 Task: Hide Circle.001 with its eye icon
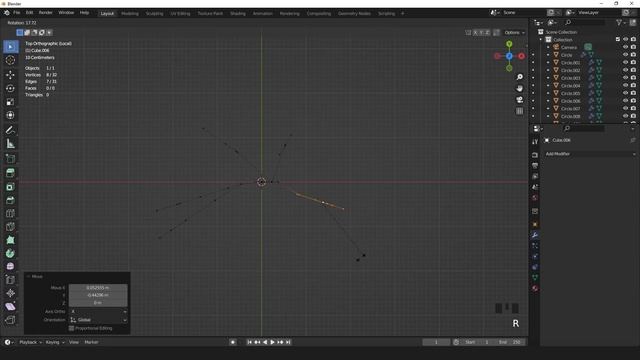point(625,62)
